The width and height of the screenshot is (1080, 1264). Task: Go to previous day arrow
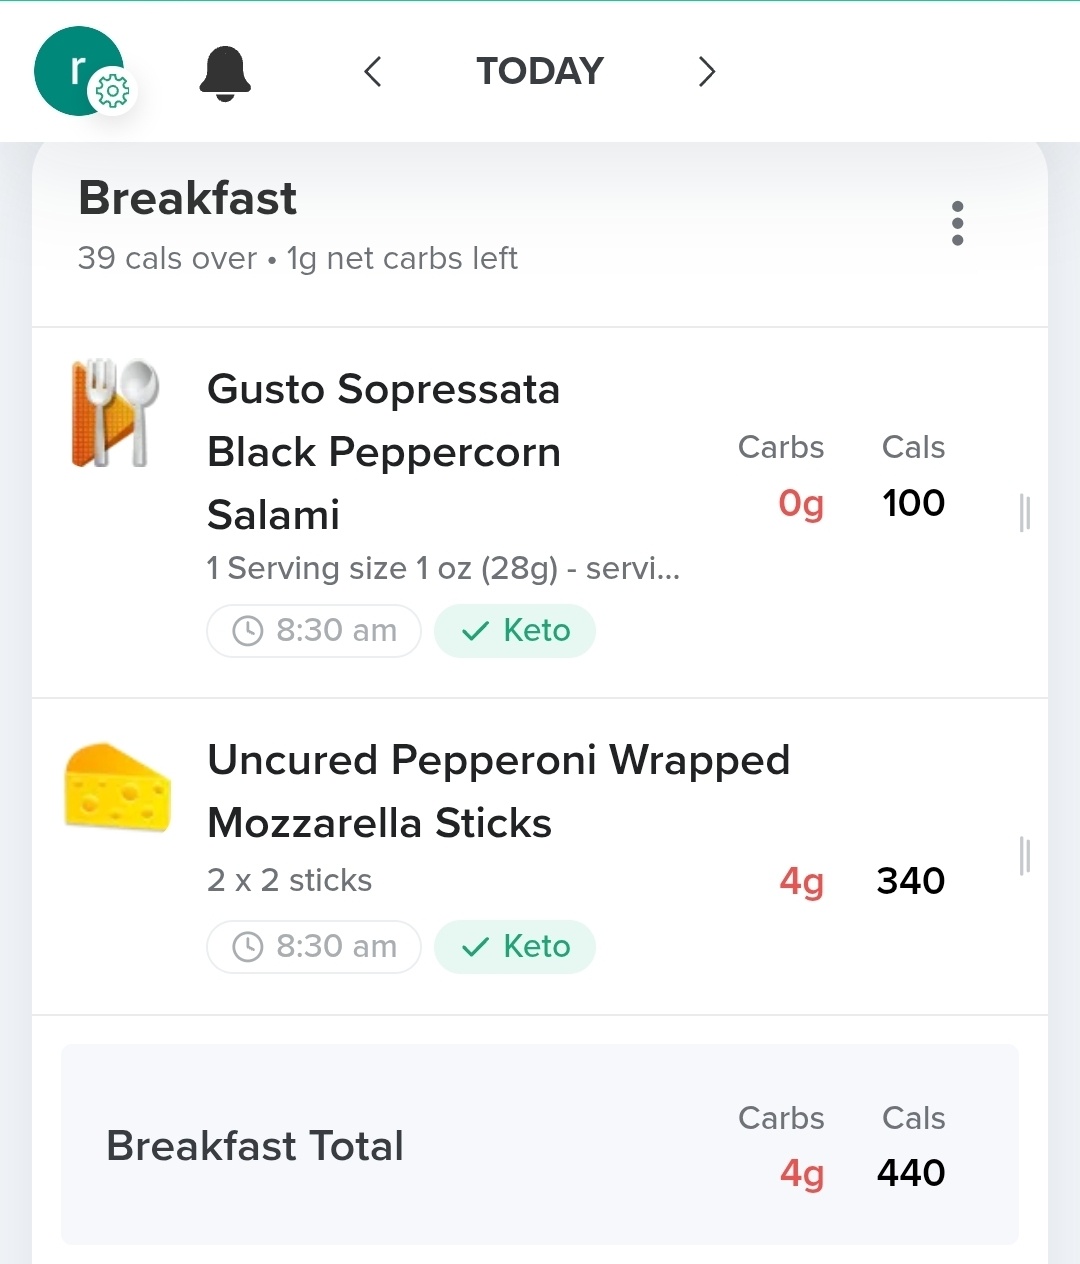[373, 72]
